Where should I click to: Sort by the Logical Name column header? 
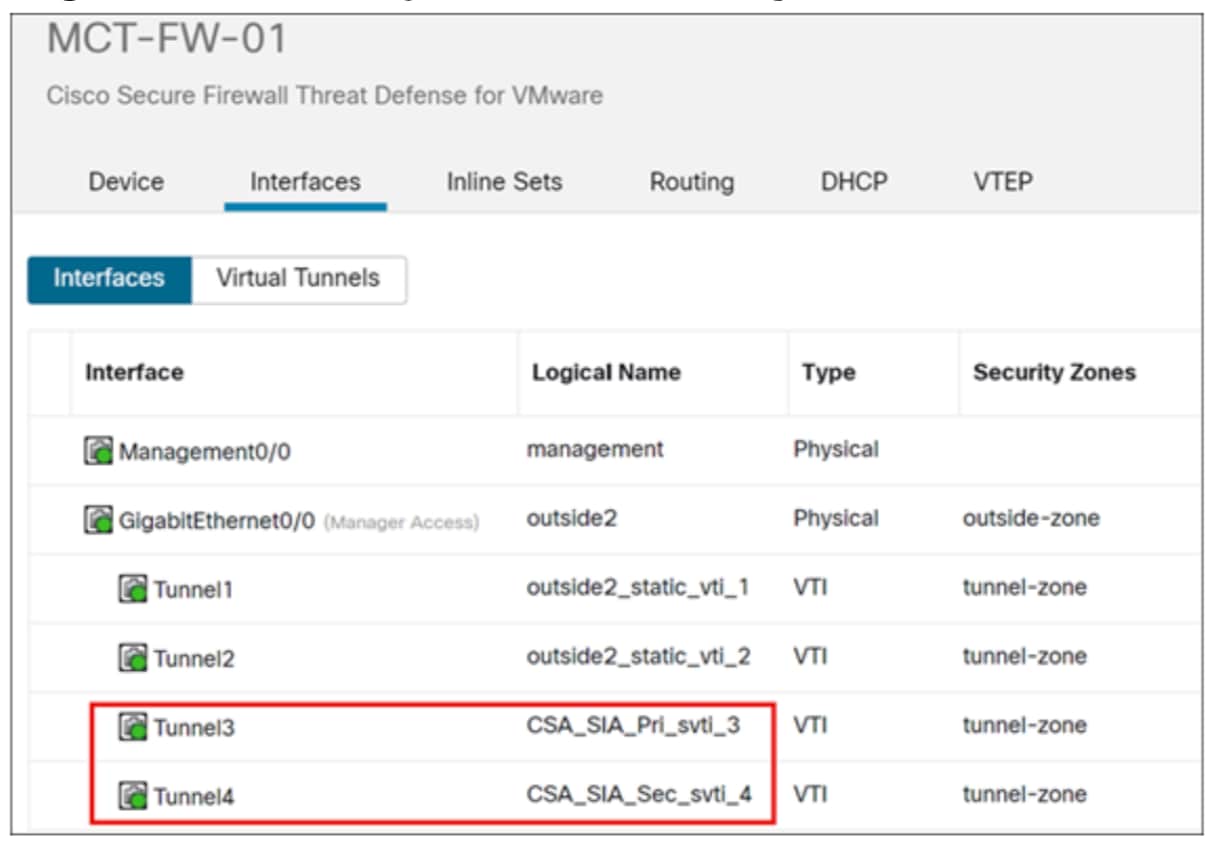[x=606, y=373]
